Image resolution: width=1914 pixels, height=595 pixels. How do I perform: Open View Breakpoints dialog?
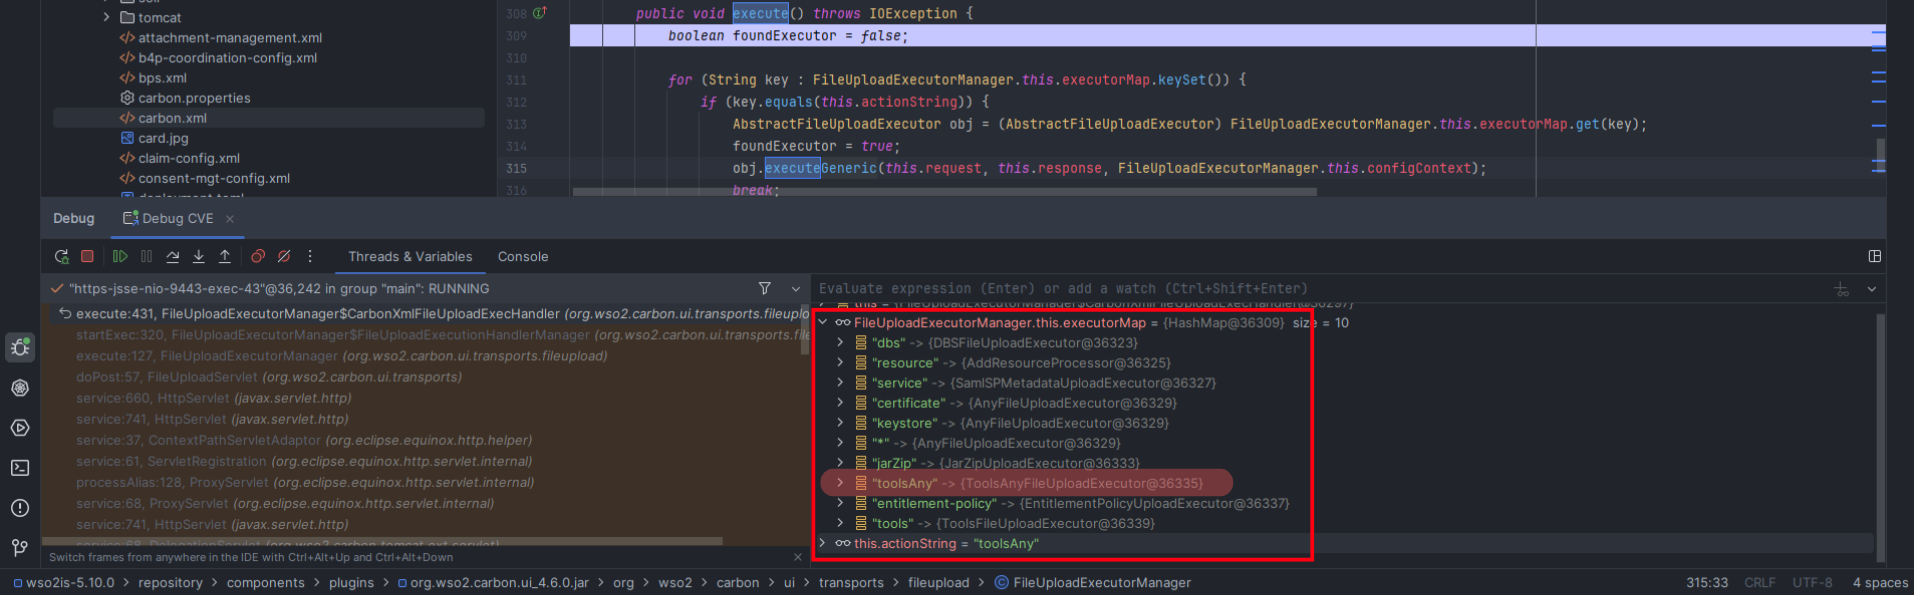pyautogui.click(x=258, y=257)
